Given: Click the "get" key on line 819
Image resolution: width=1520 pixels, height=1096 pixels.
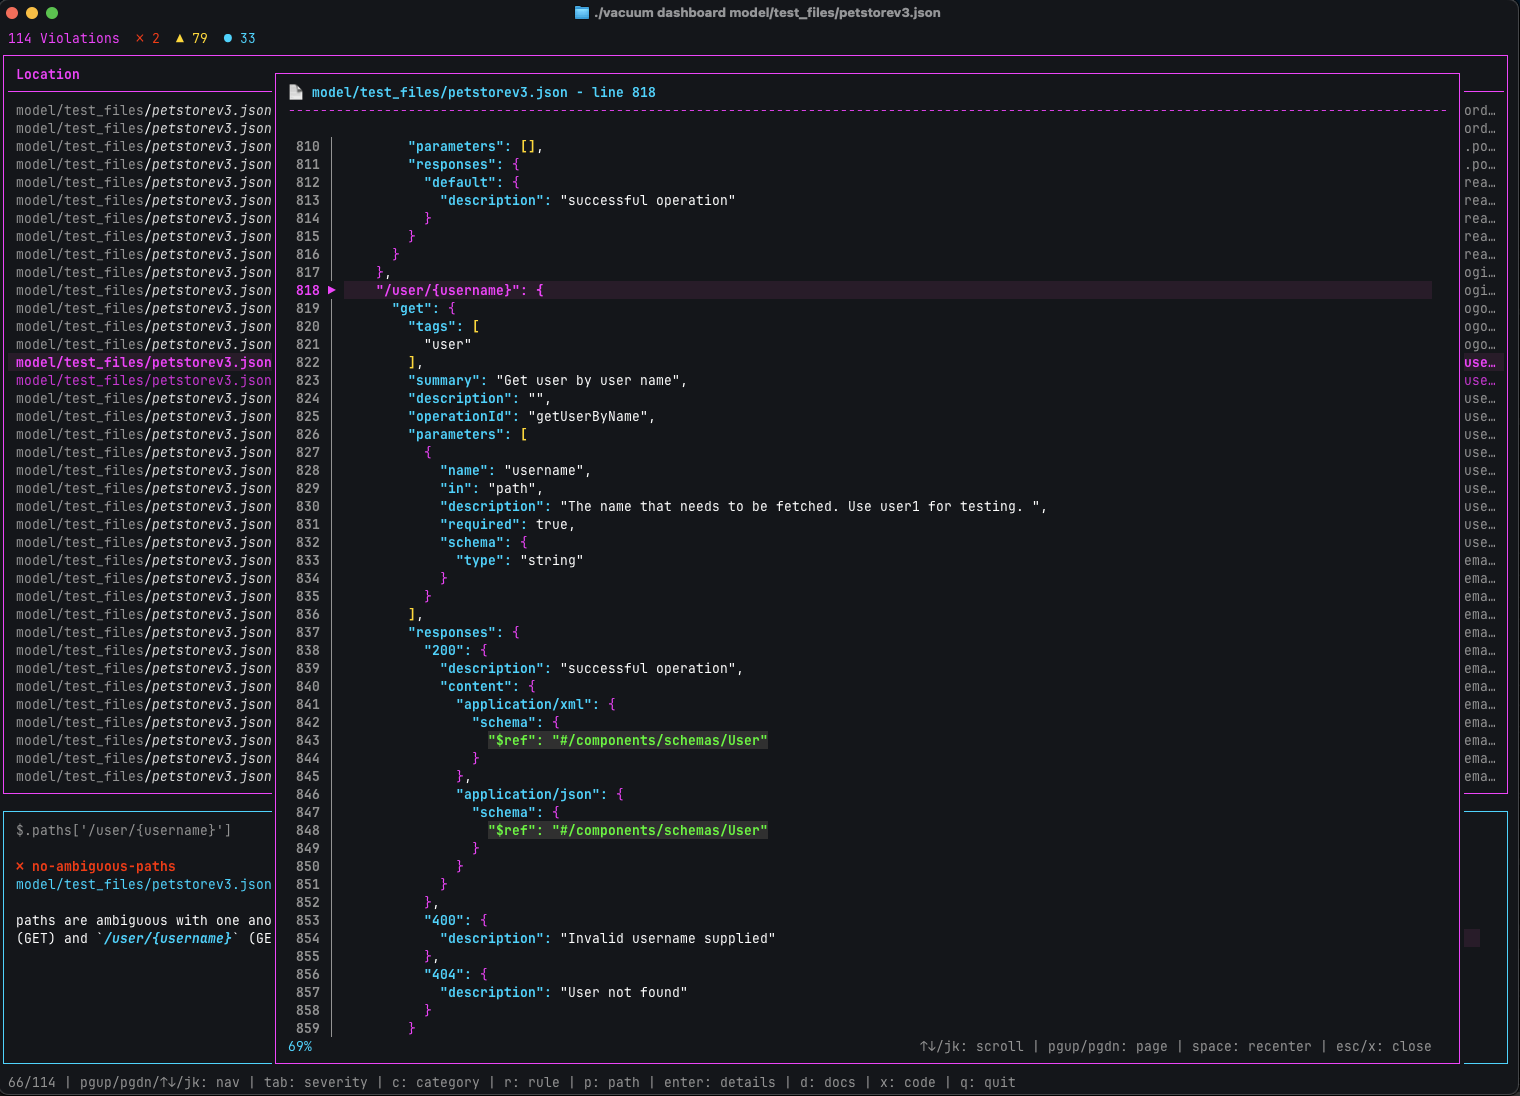Looking at the screenshot, I should click(x=412, y=308).
